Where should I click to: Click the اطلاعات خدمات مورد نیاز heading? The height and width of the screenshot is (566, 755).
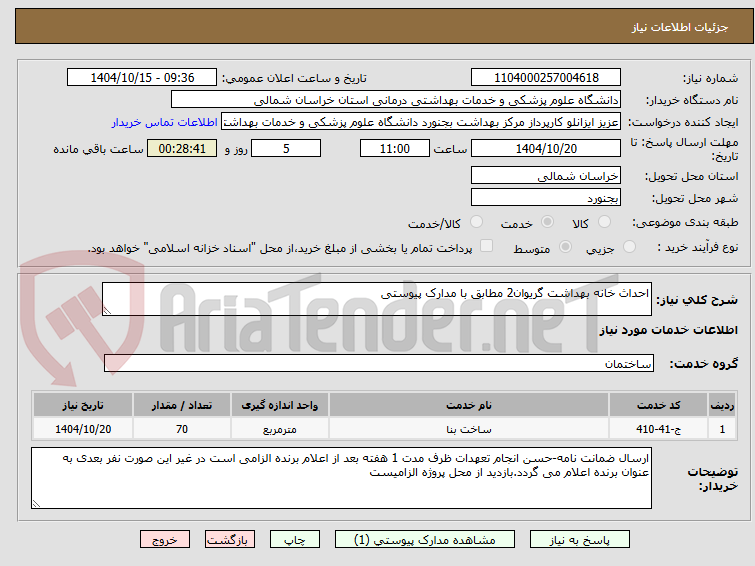click(668, 330)
